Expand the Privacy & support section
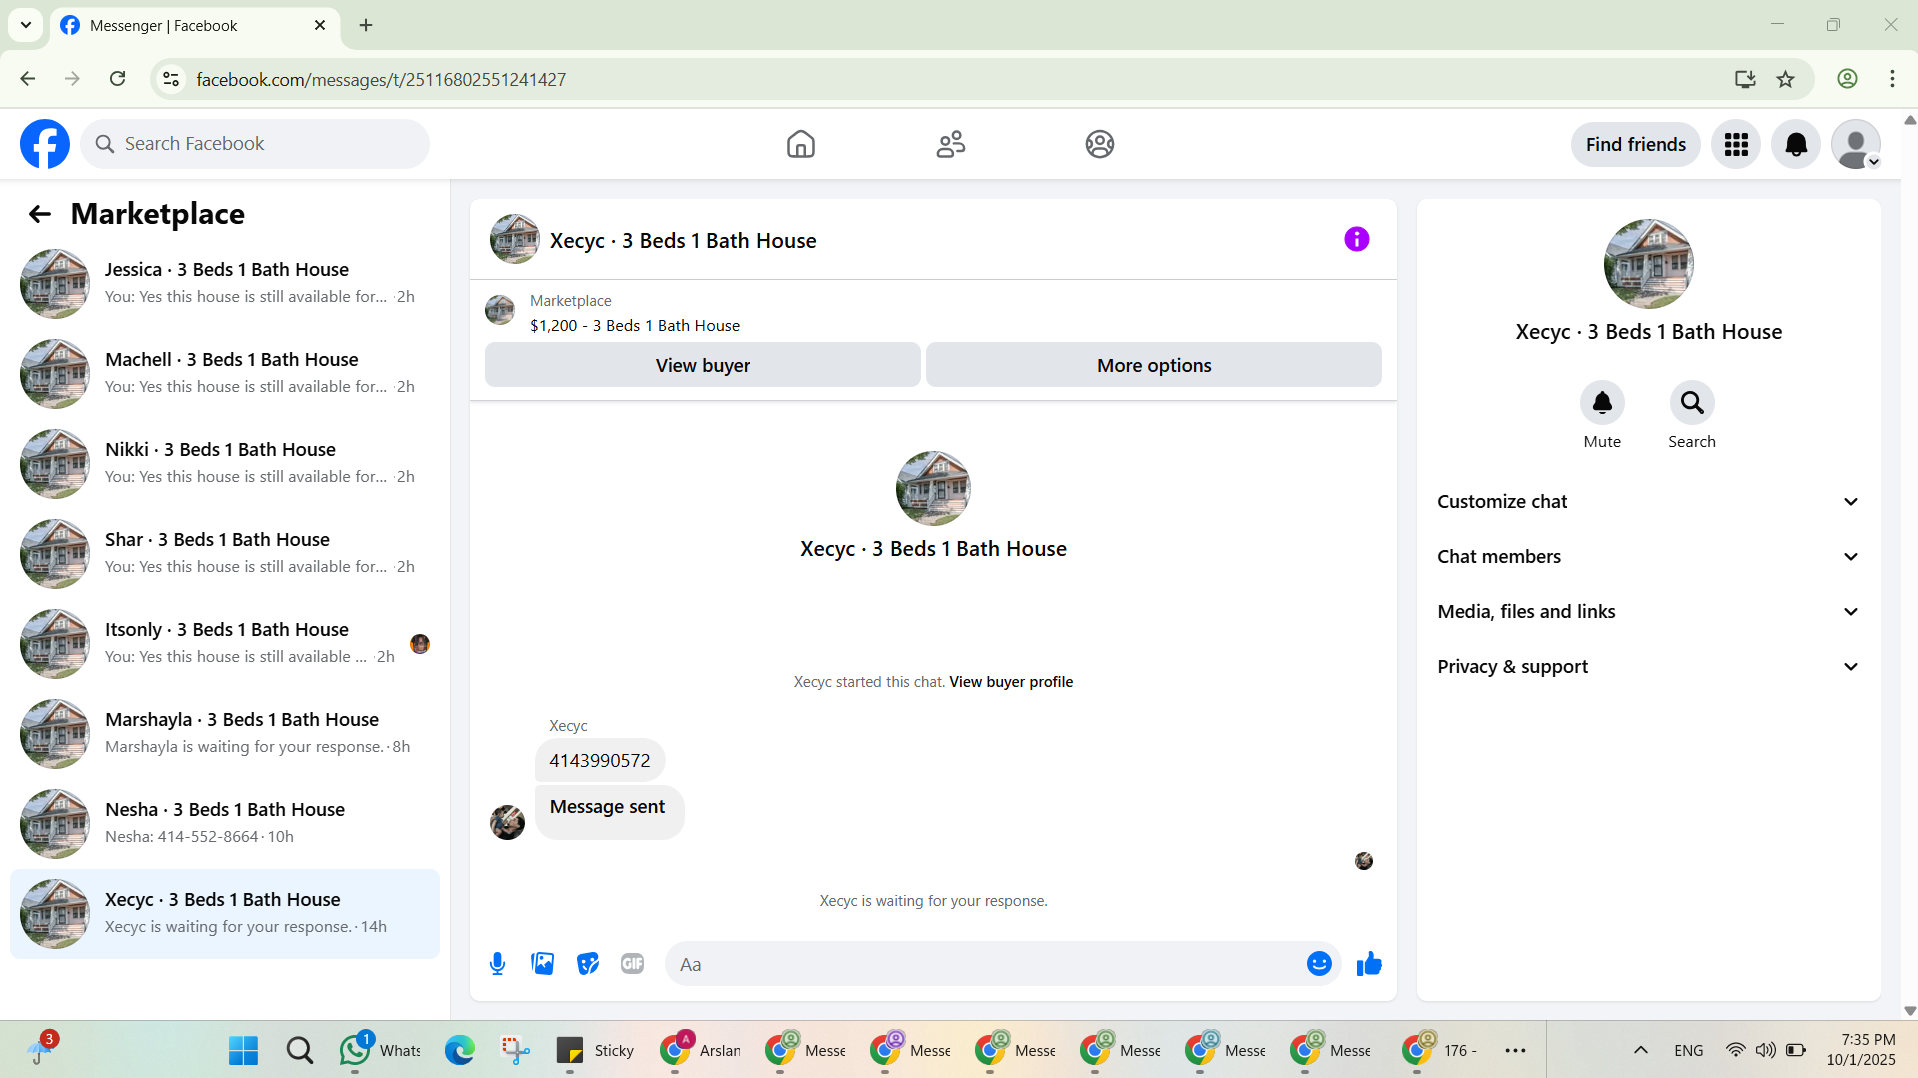The image size is (1918, 1078). (1649, 667)
